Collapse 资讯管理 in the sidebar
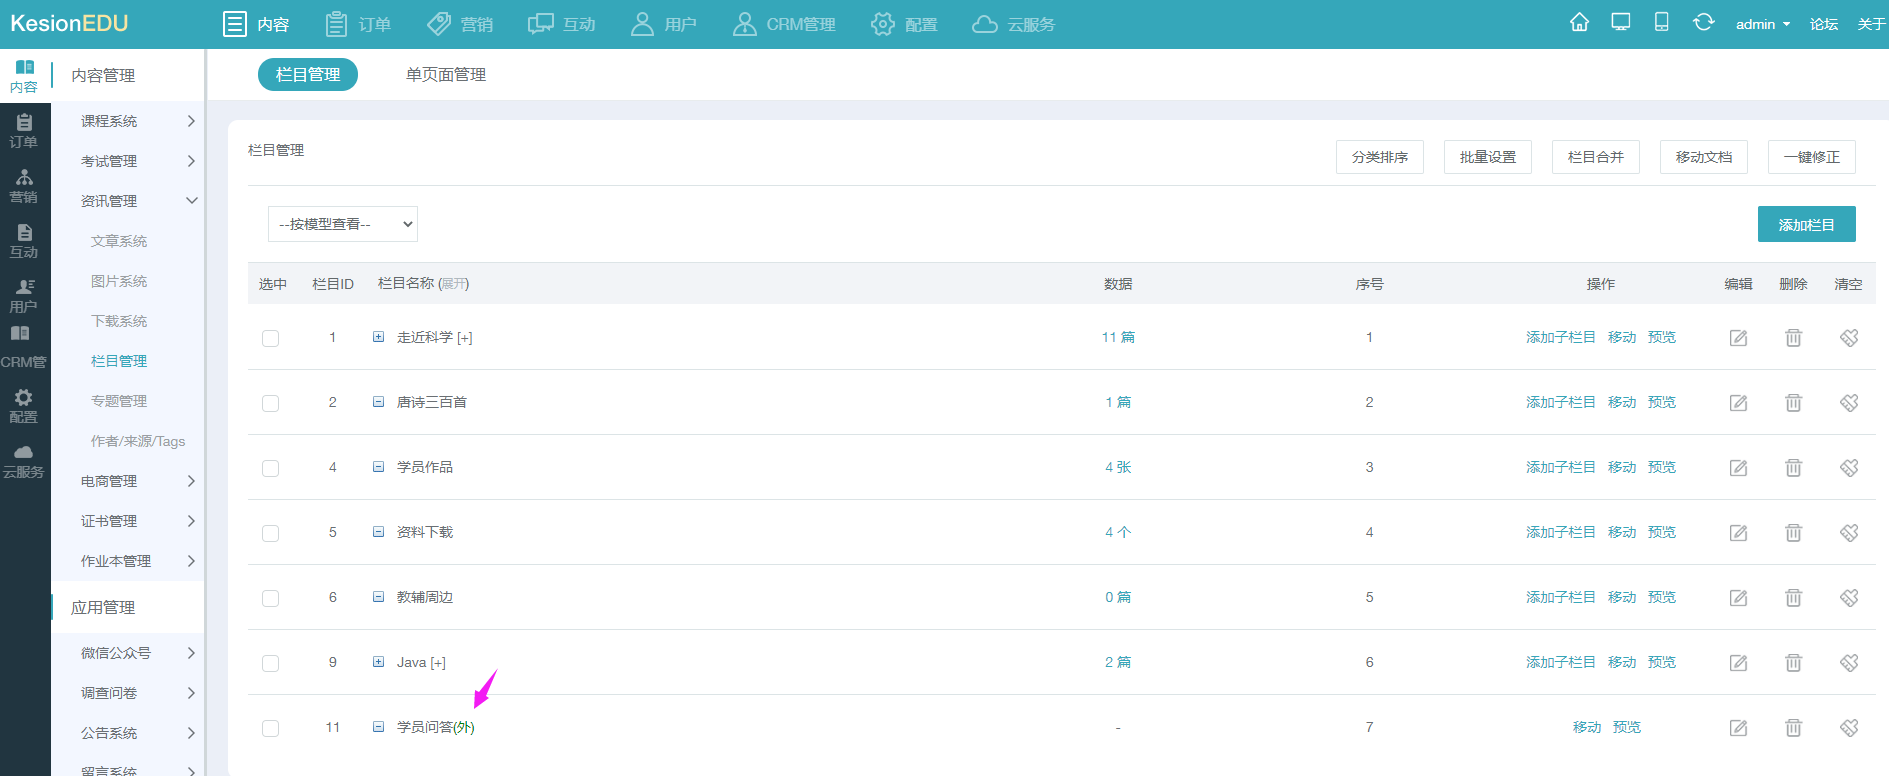This screenshot has width=1889, height=776. 128,201
